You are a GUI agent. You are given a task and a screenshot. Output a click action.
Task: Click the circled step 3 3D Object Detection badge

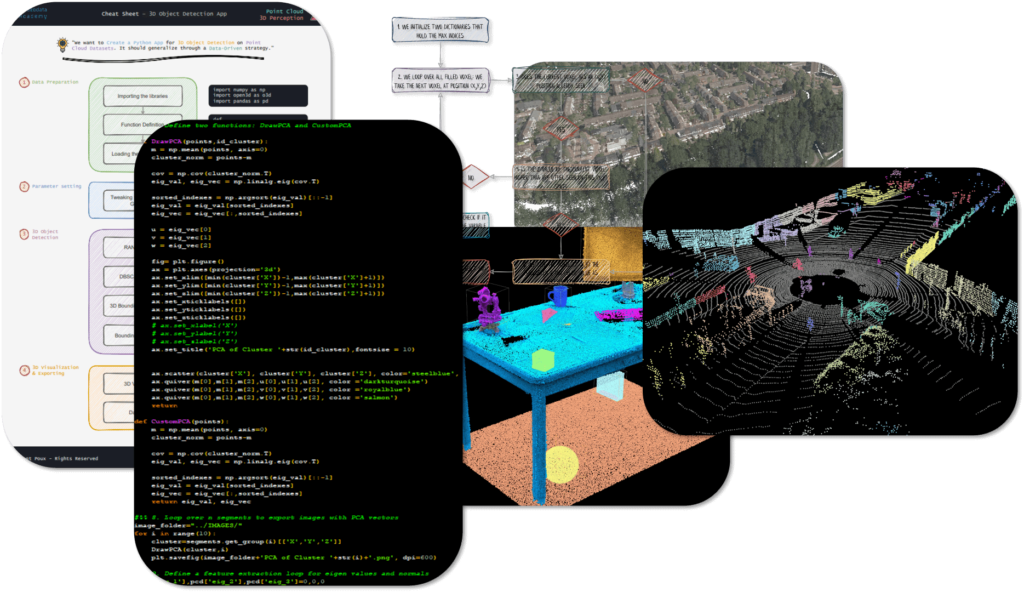point(26,232)
